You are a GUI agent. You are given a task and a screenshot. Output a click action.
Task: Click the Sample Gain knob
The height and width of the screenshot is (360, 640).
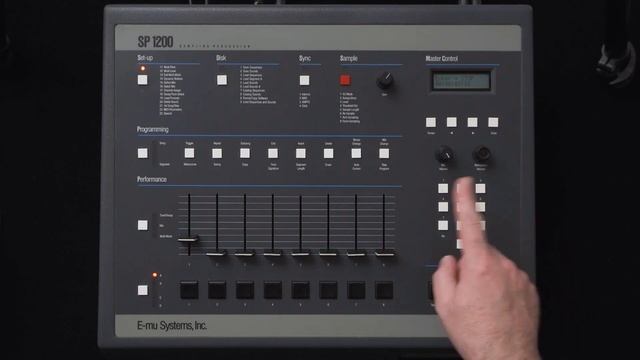click(x=385, y=81)
